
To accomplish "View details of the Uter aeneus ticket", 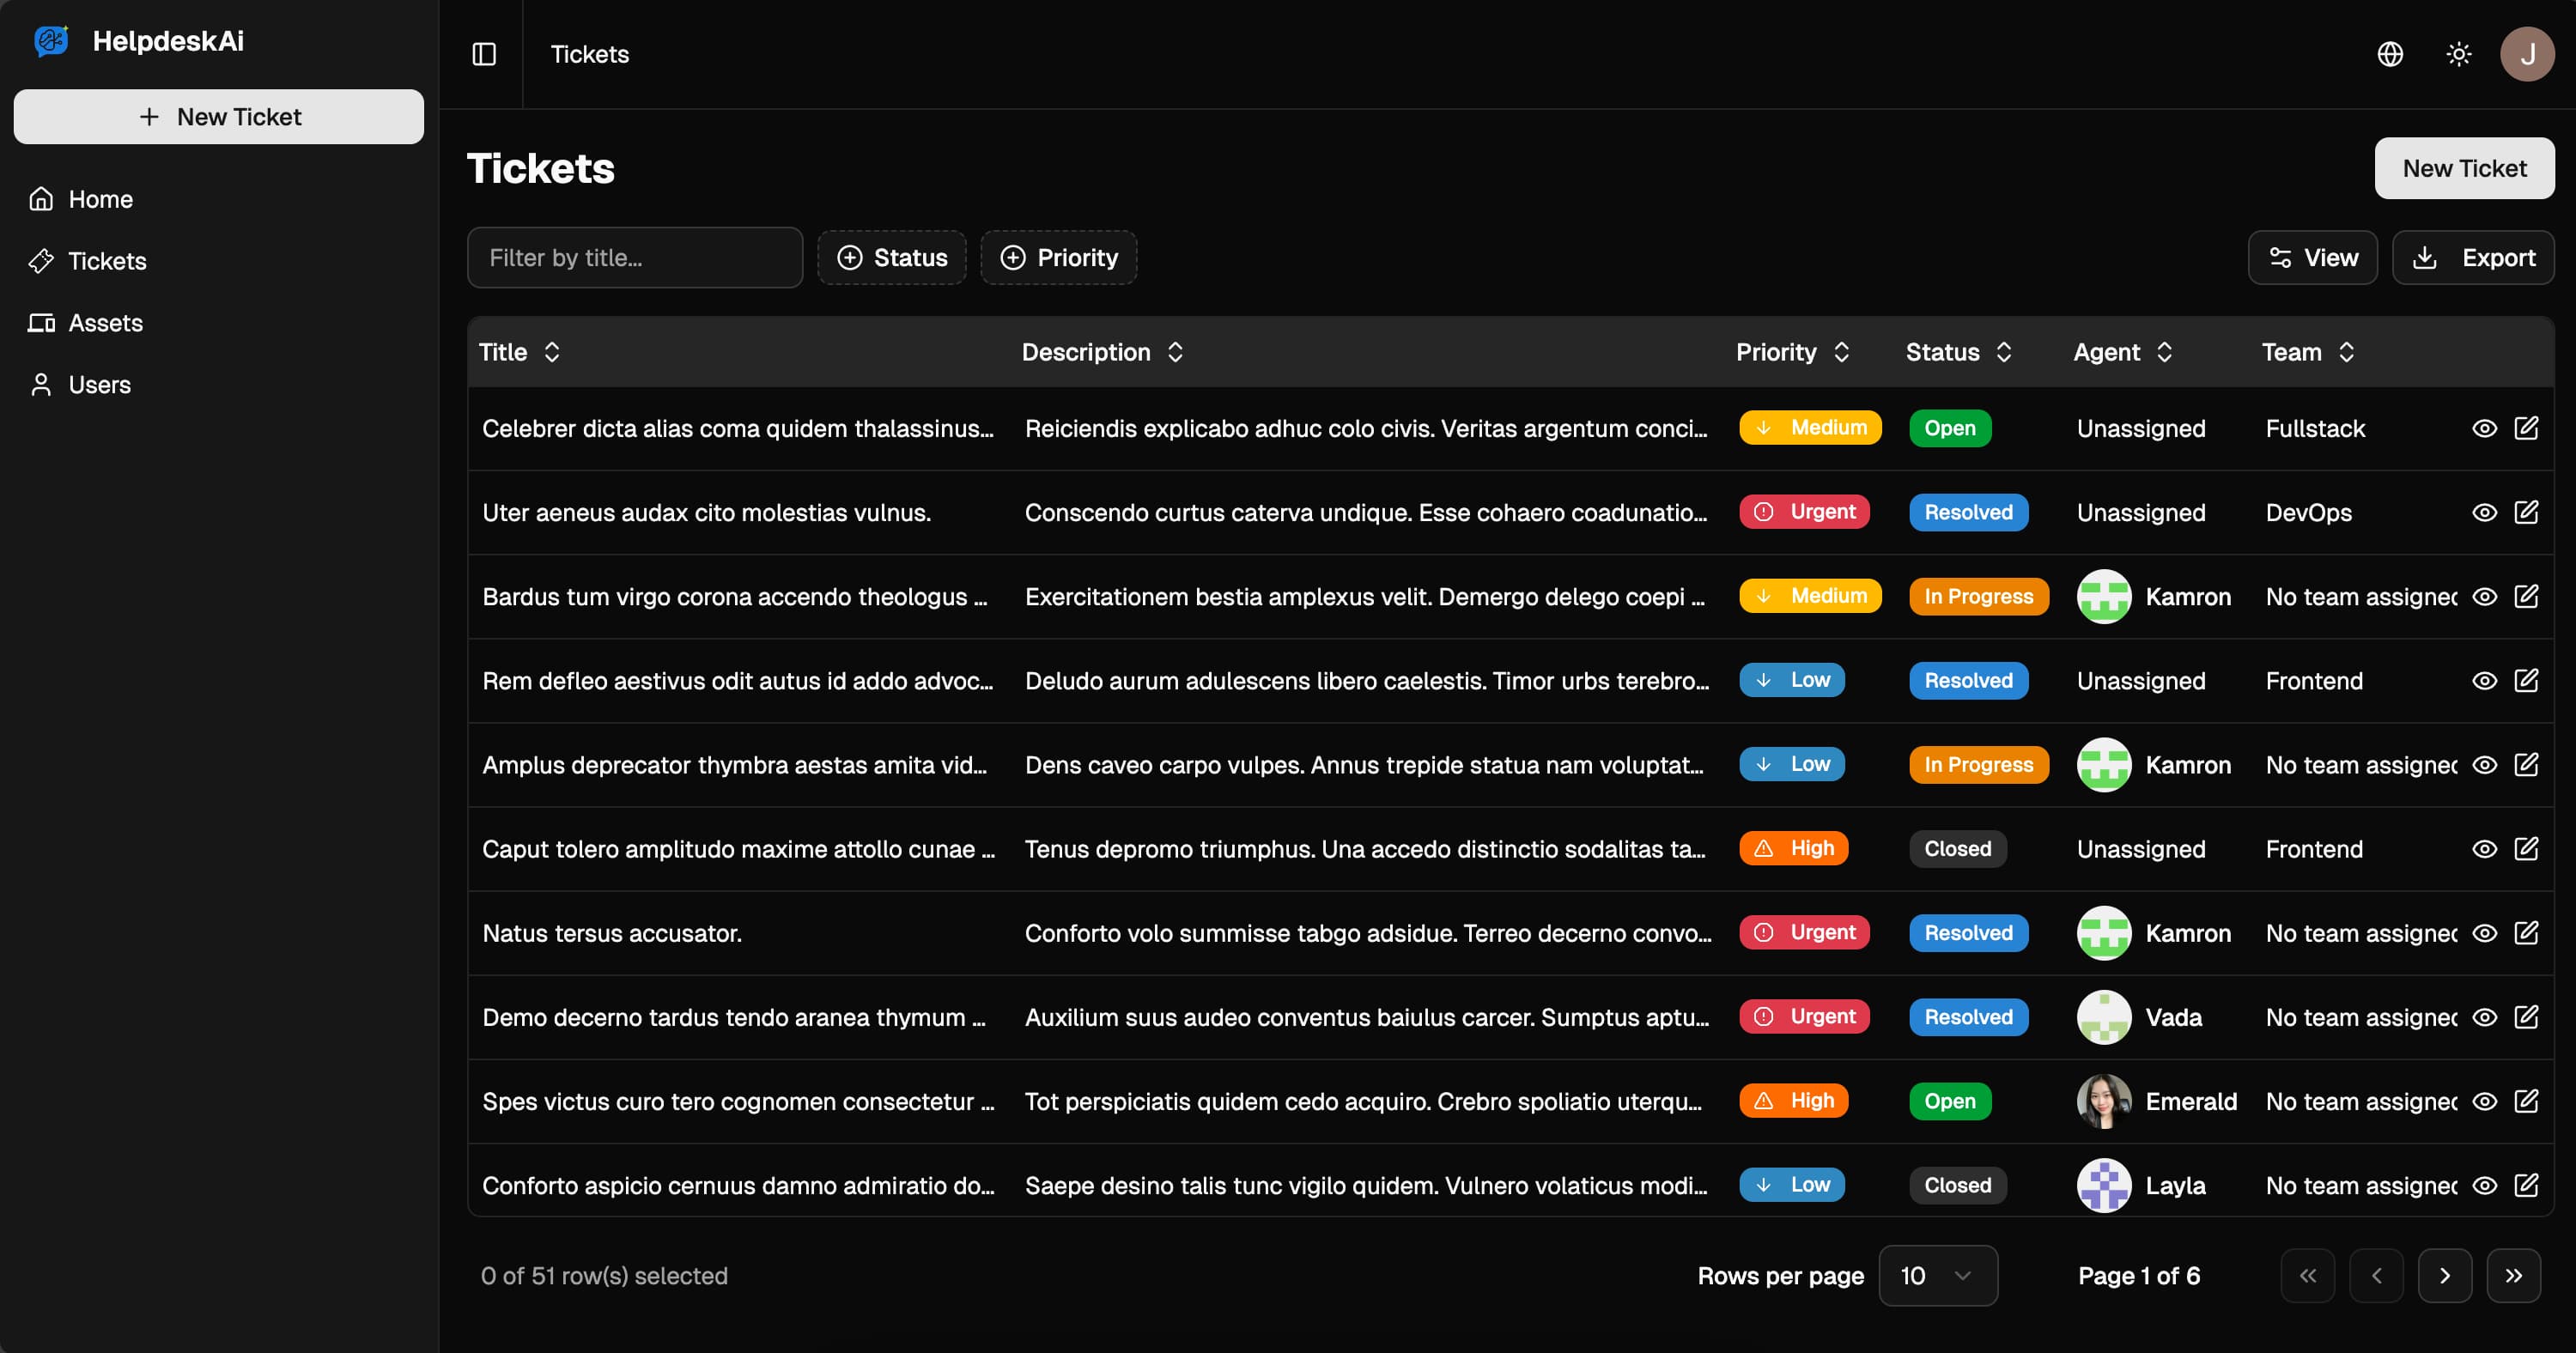I will (x=2484, y=512).
